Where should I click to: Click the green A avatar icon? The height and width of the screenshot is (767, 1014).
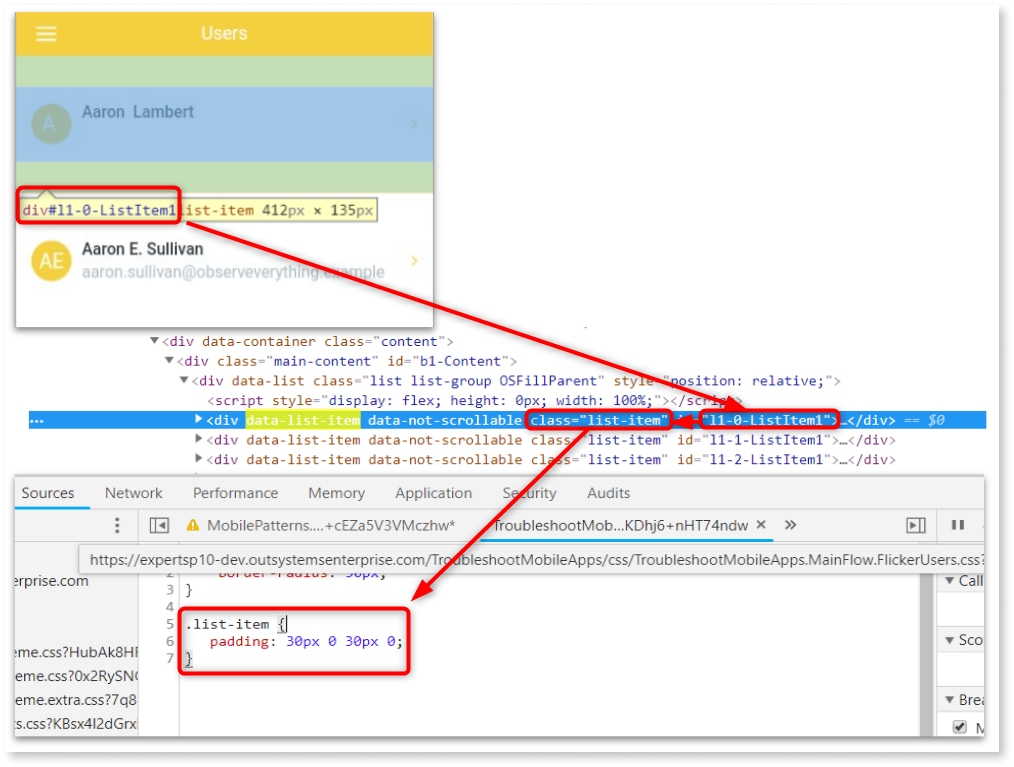click(x=51, y=122)
